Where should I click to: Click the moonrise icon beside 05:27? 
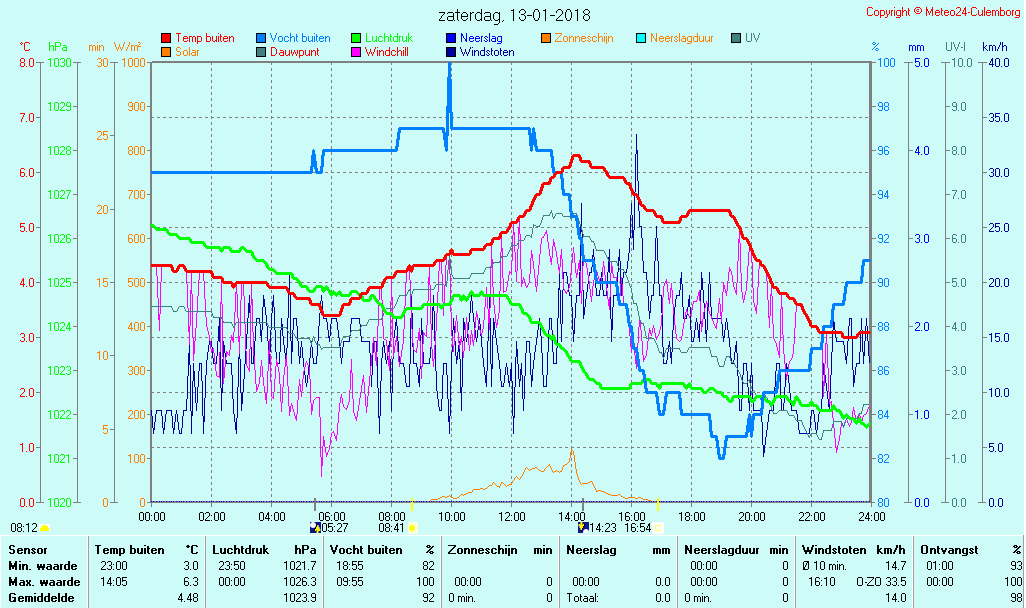(x=316, y=527)
